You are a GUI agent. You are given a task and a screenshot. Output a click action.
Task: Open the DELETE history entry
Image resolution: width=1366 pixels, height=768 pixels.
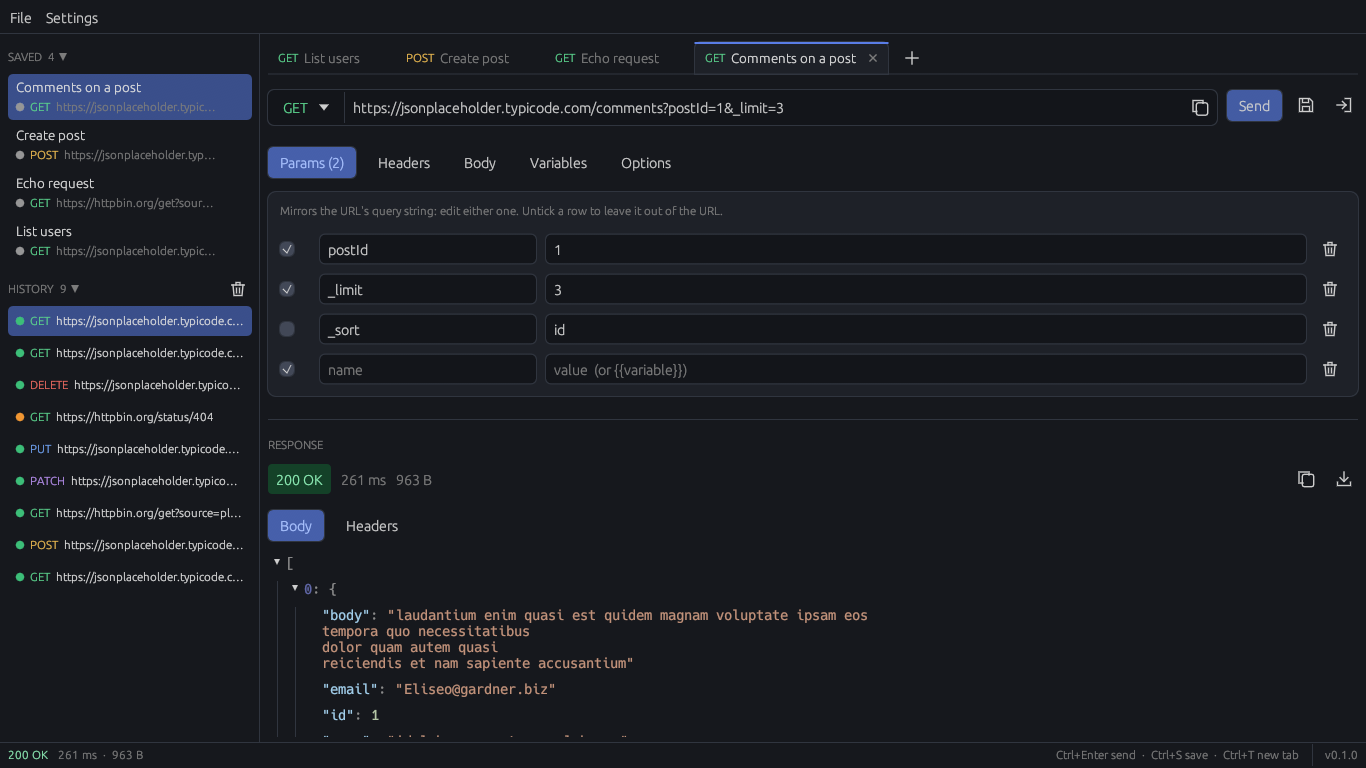click(x=130, y=385)
